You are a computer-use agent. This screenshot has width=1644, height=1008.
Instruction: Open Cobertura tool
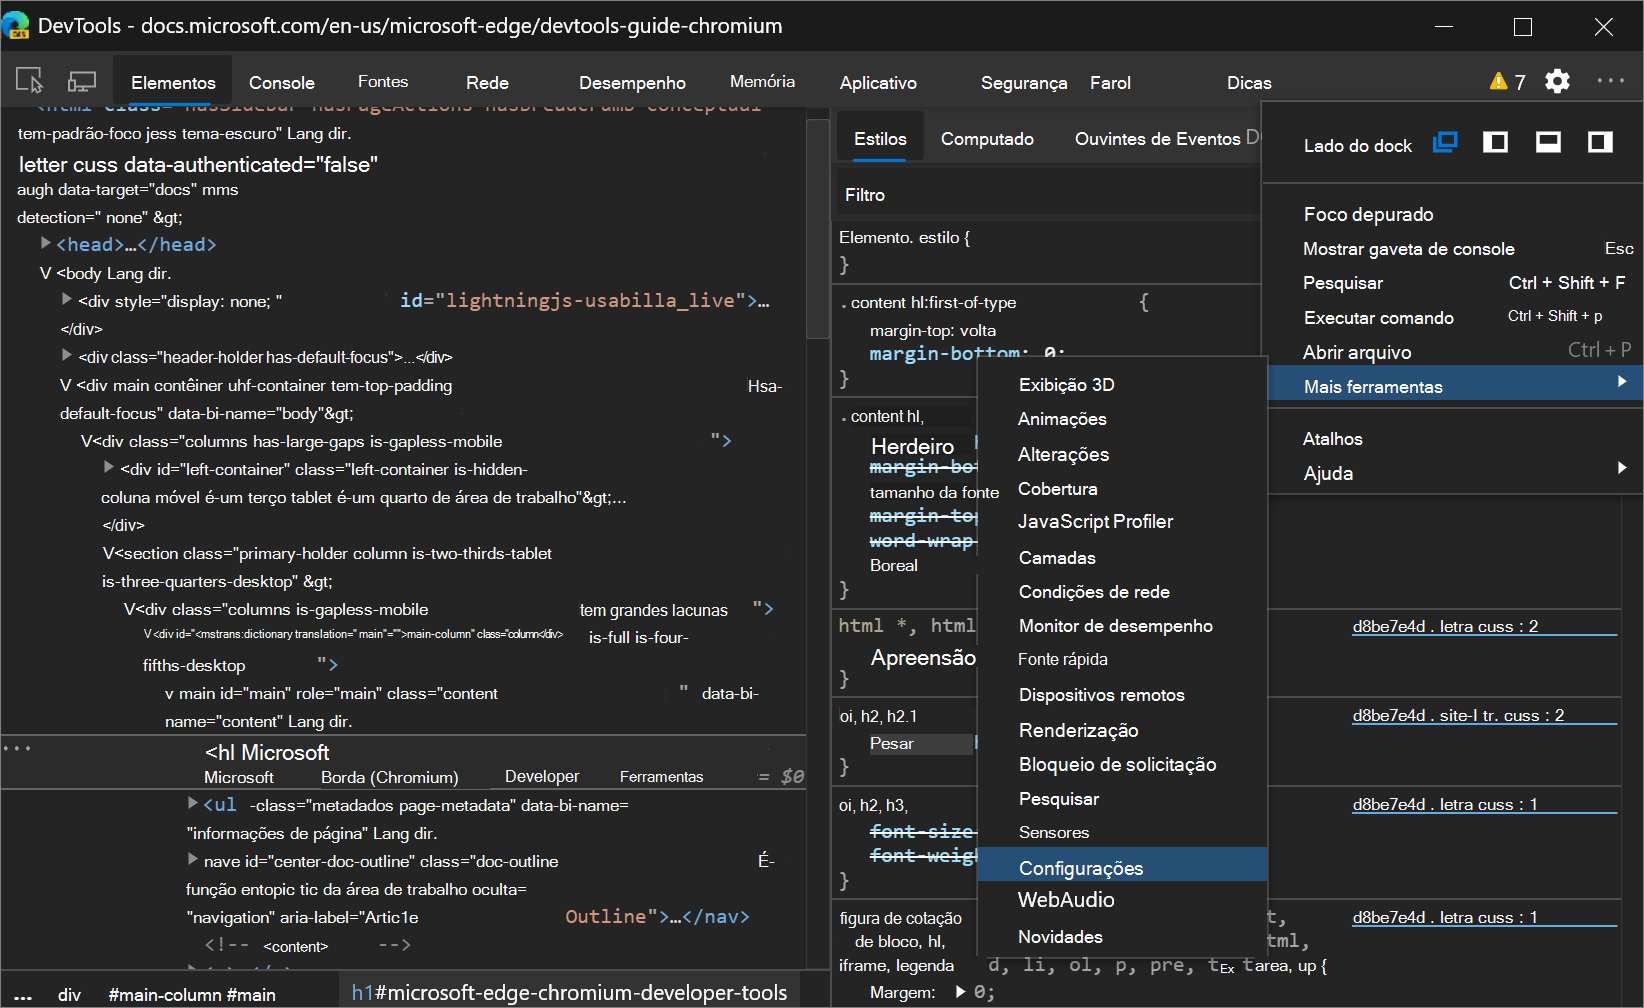coord(1122,489)
